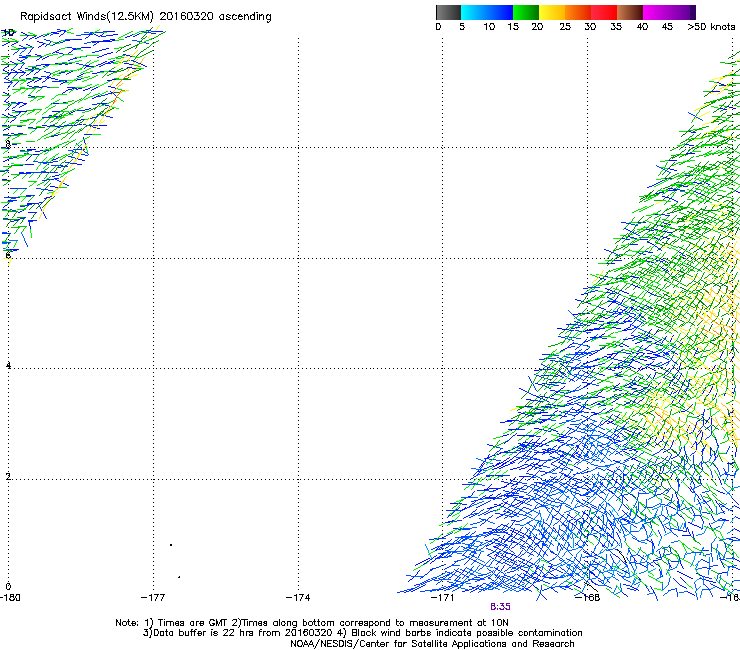740x650 pixels.
Task: Click the -168 longitude axis label
Action: coord(588,598)
